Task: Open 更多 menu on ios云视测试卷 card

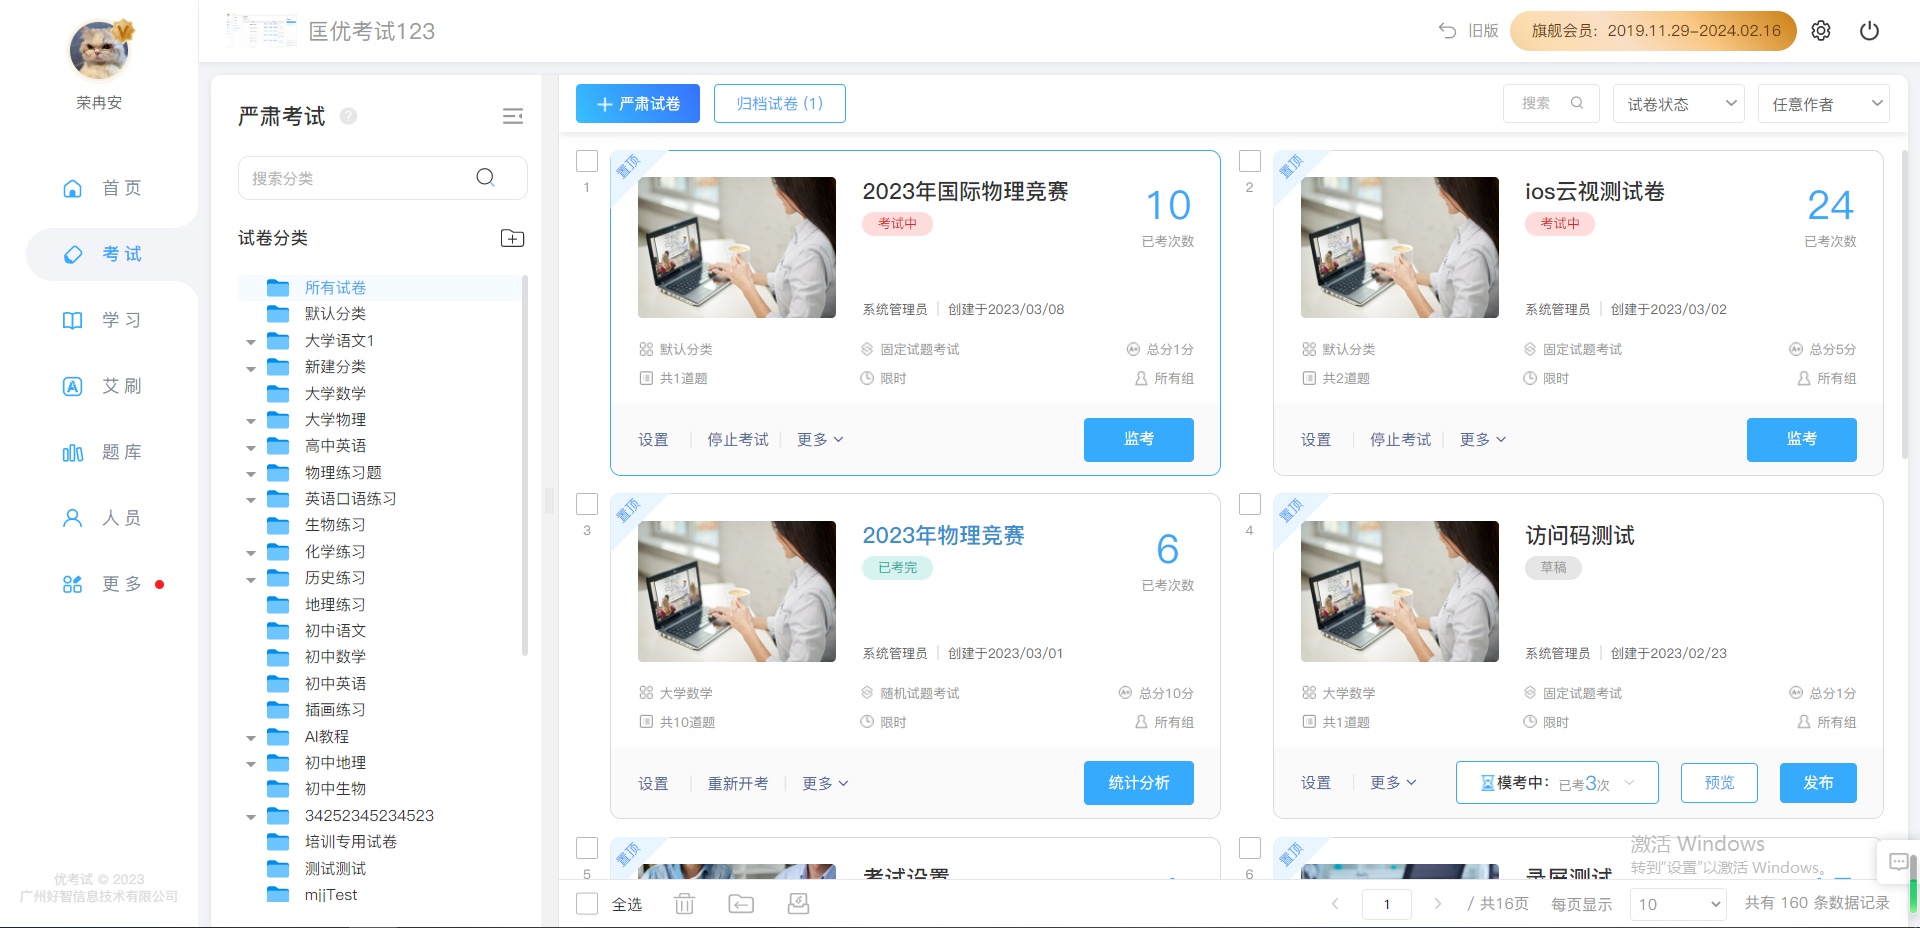Action: [x=1483, y=440]
